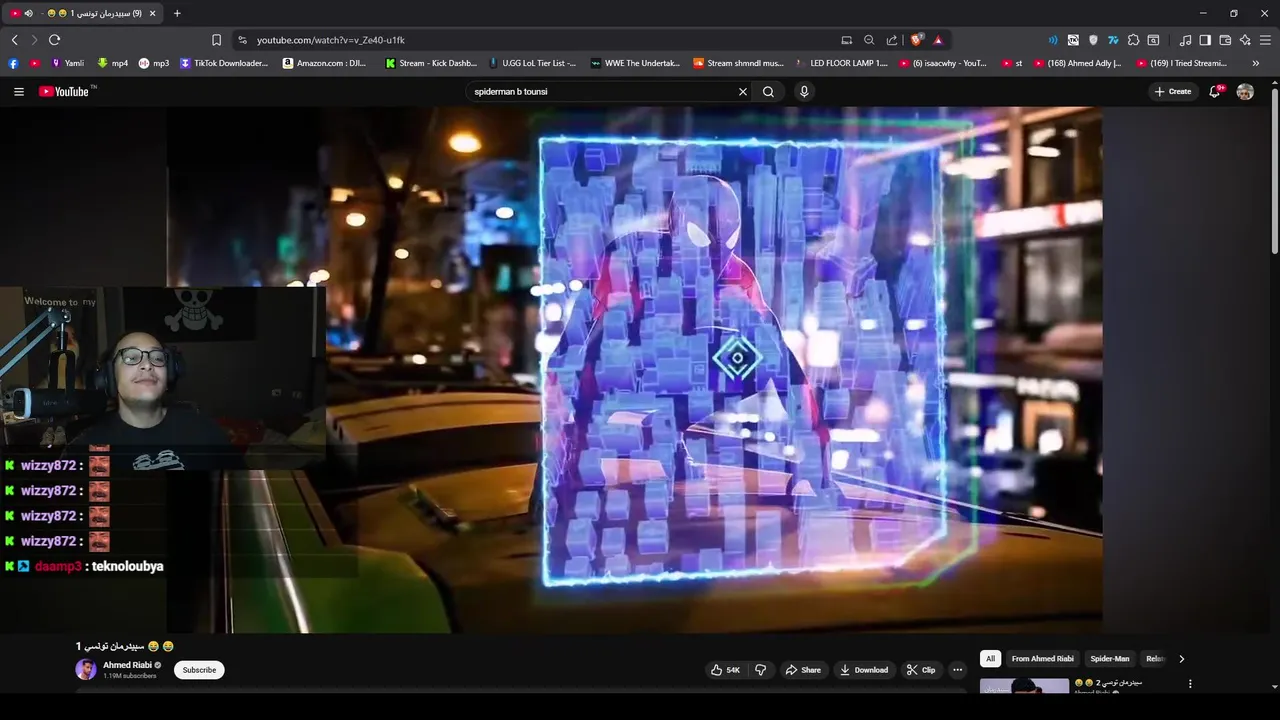The image size is (1280, 720).
Task: Open the extensions puzzle icon
Action: pyautogui.click(x=1133, y=40)
